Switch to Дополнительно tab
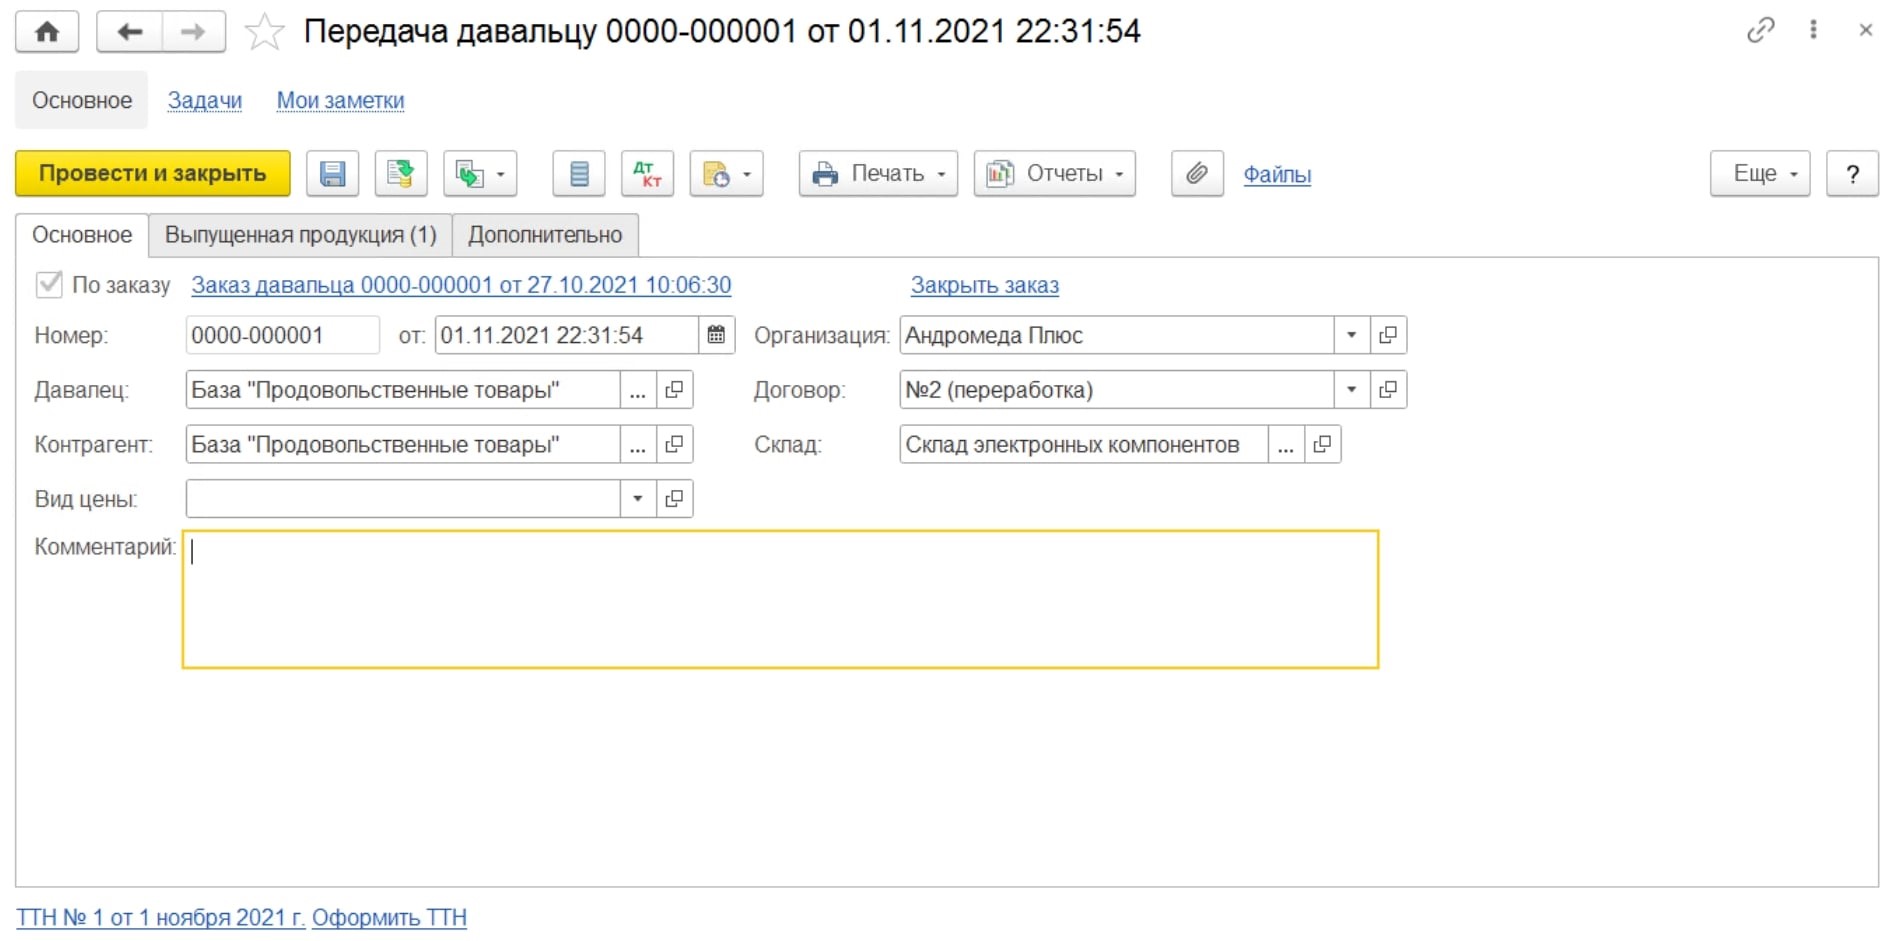Screen dimensions: 1899x941 (545, 235)
